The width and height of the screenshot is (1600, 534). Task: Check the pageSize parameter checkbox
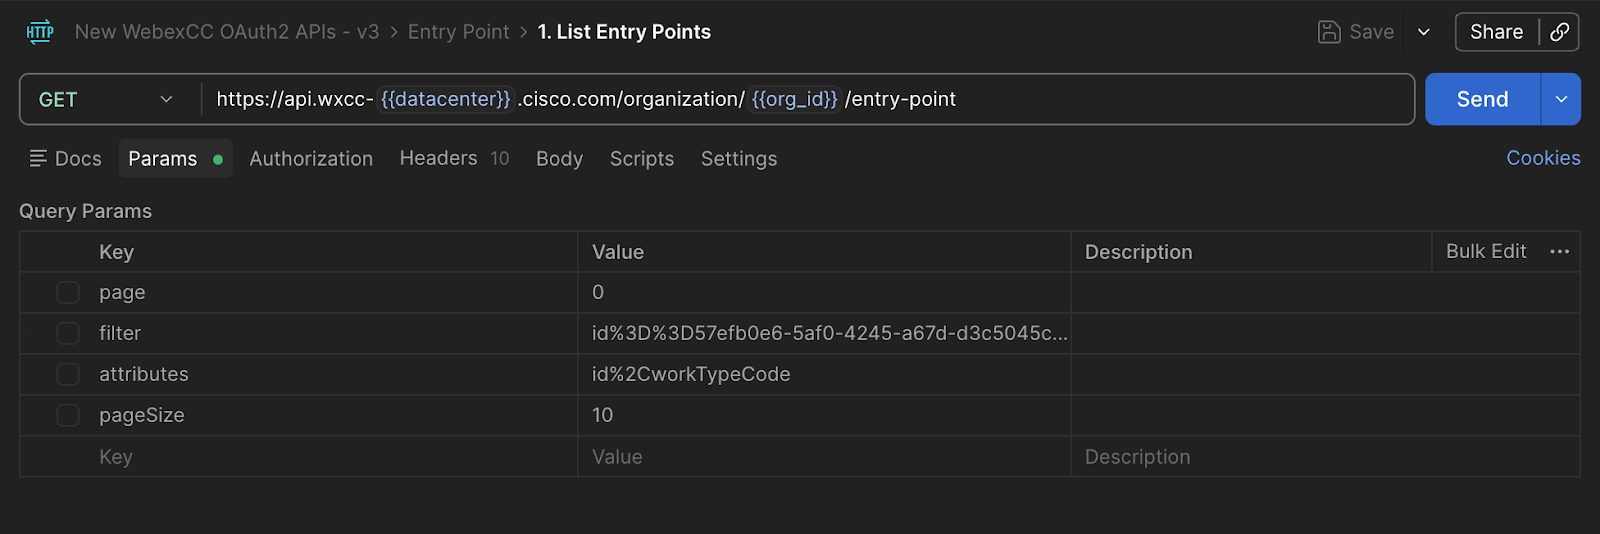tap(68, 415)
